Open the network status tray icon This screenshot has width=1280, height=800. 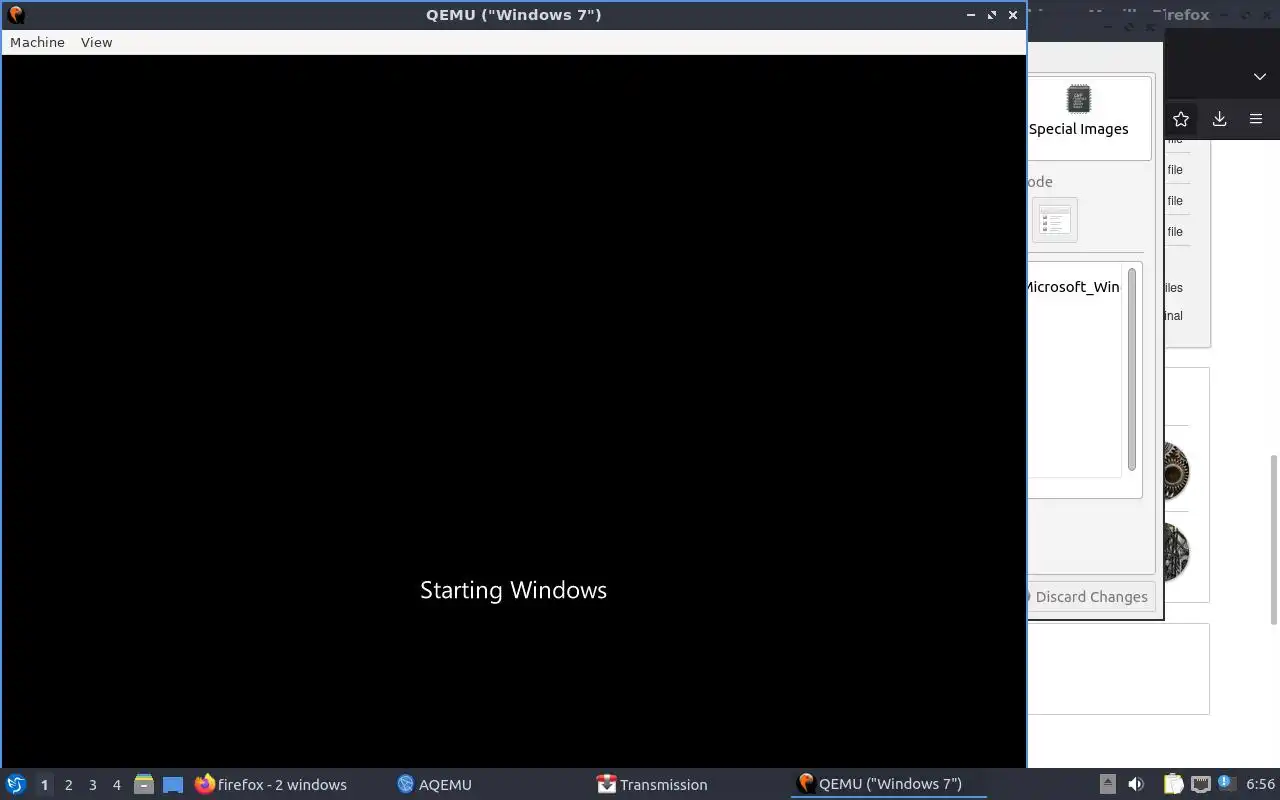1201,784
